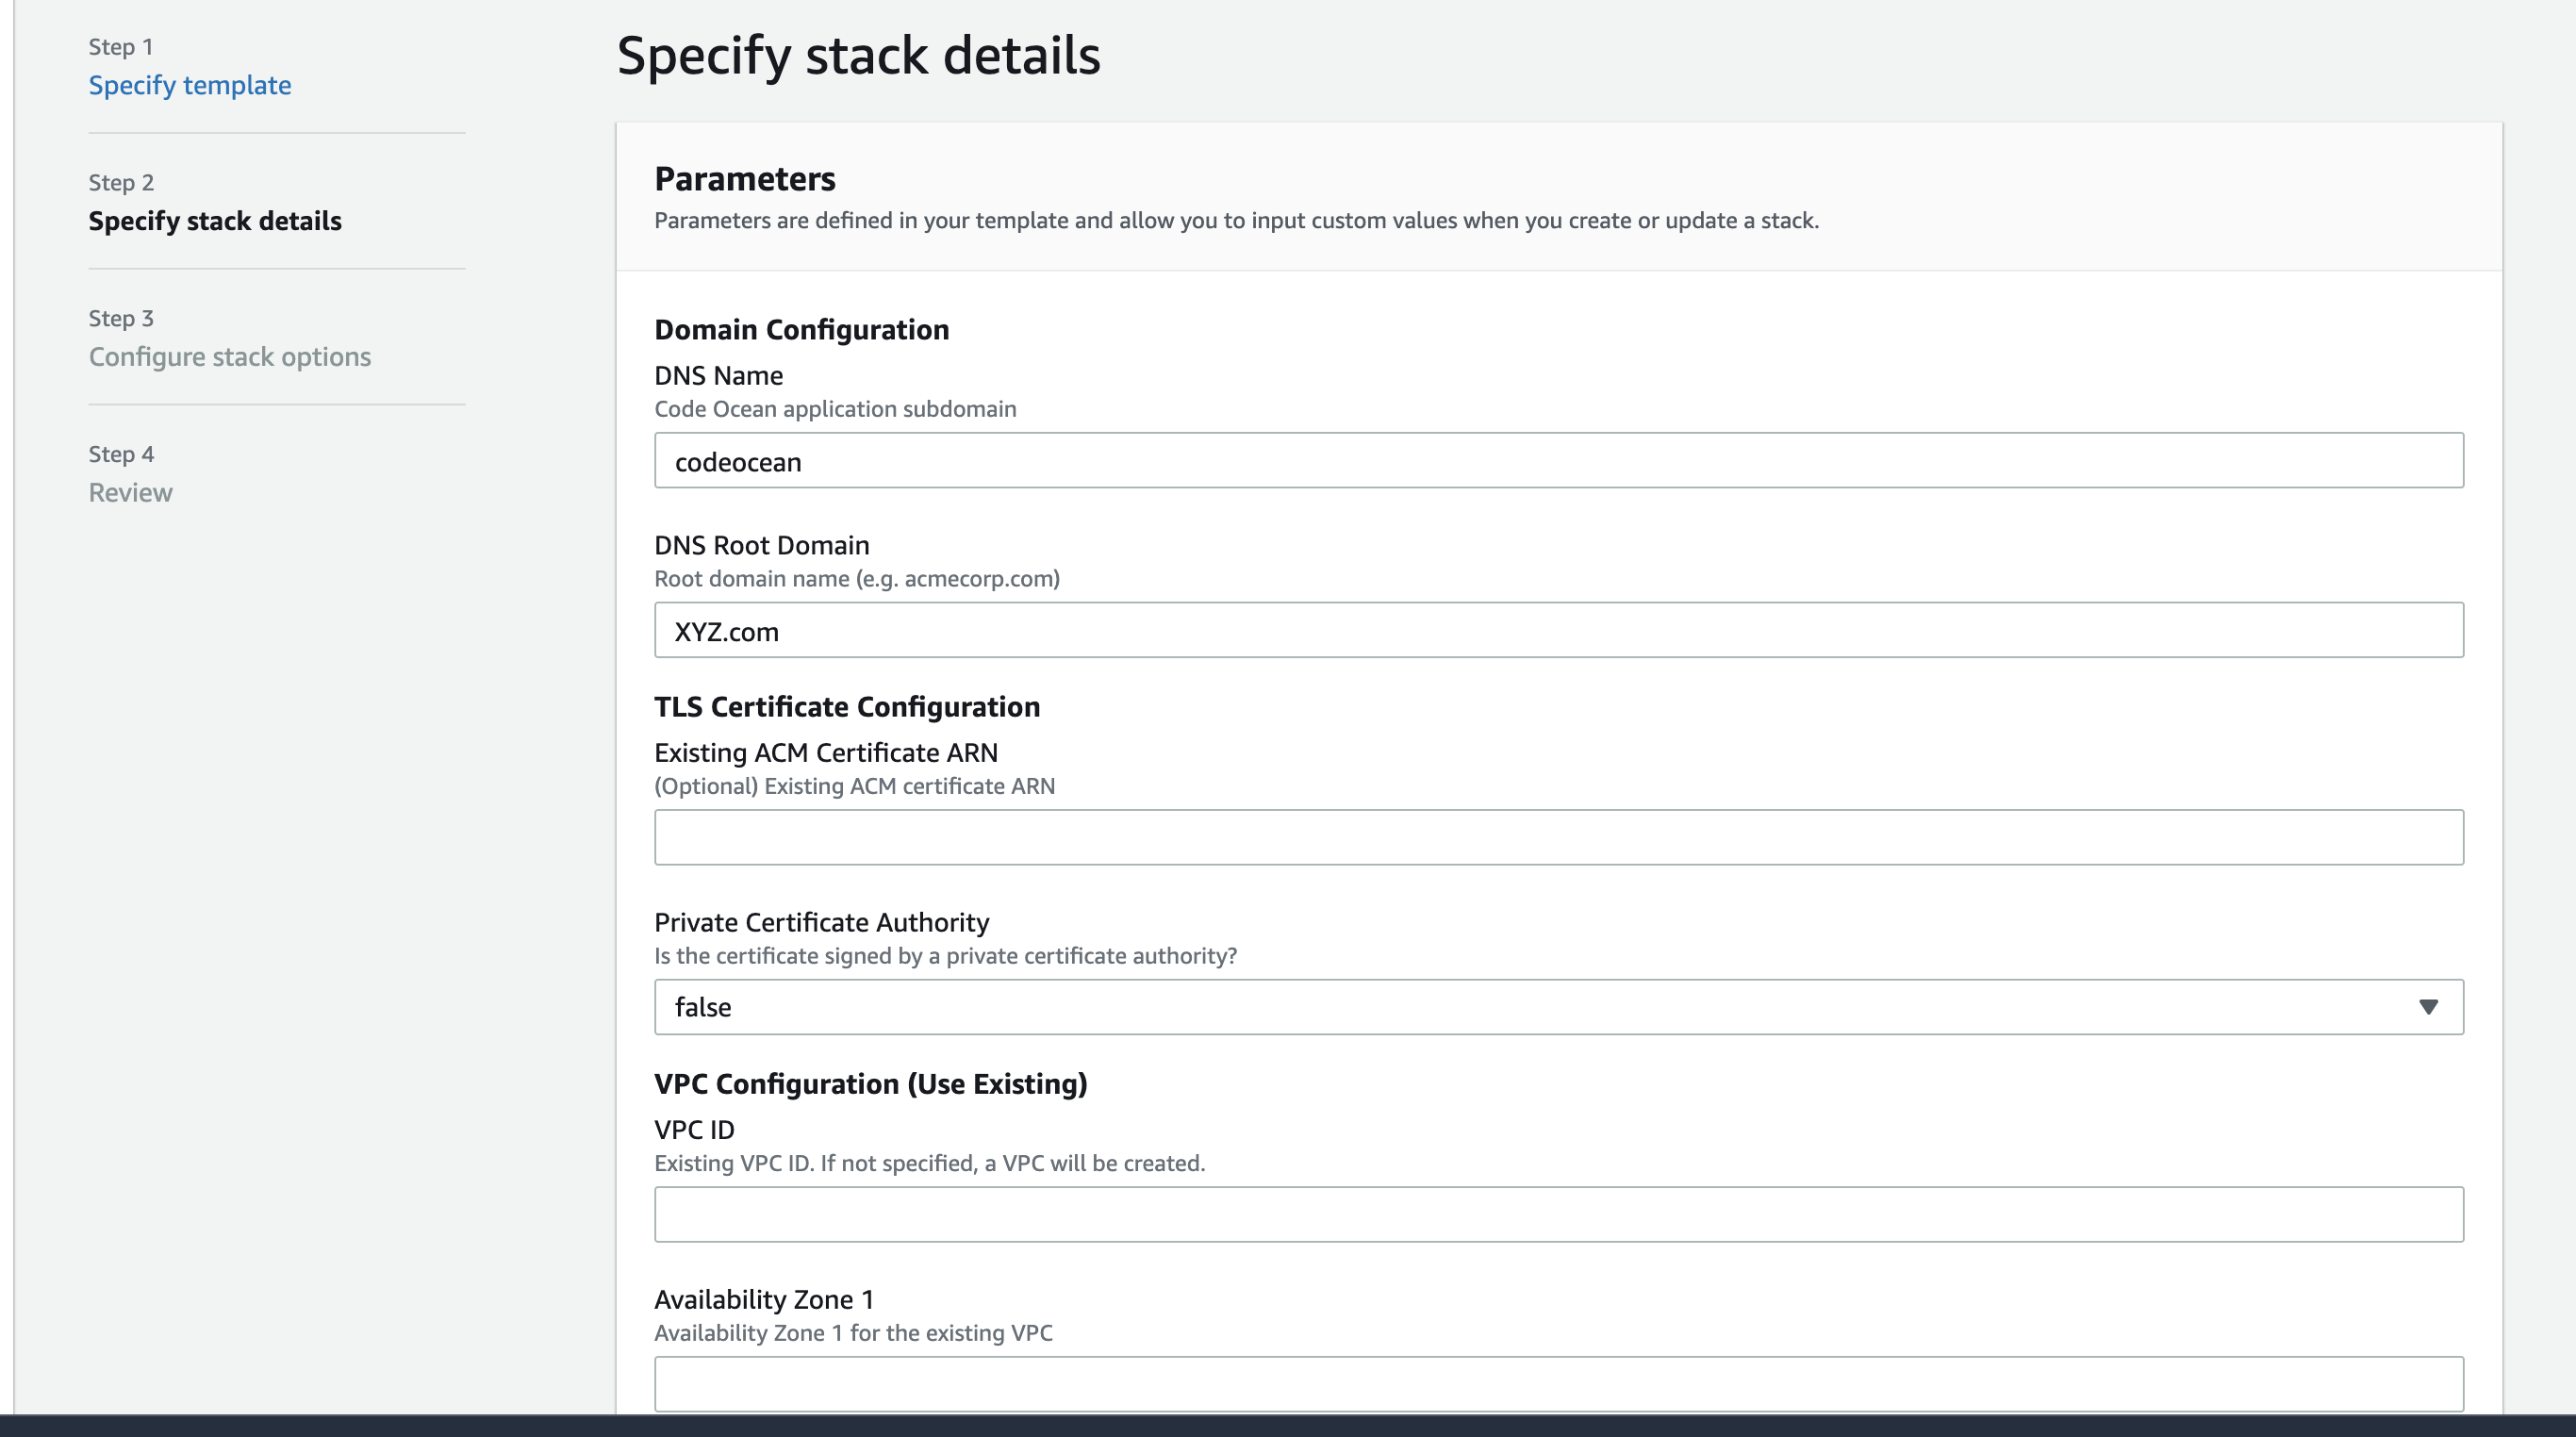Go to Step 3 Configure stack options
The height and width of the screenshot is (1437, 2576).
(x=229, y=356)
